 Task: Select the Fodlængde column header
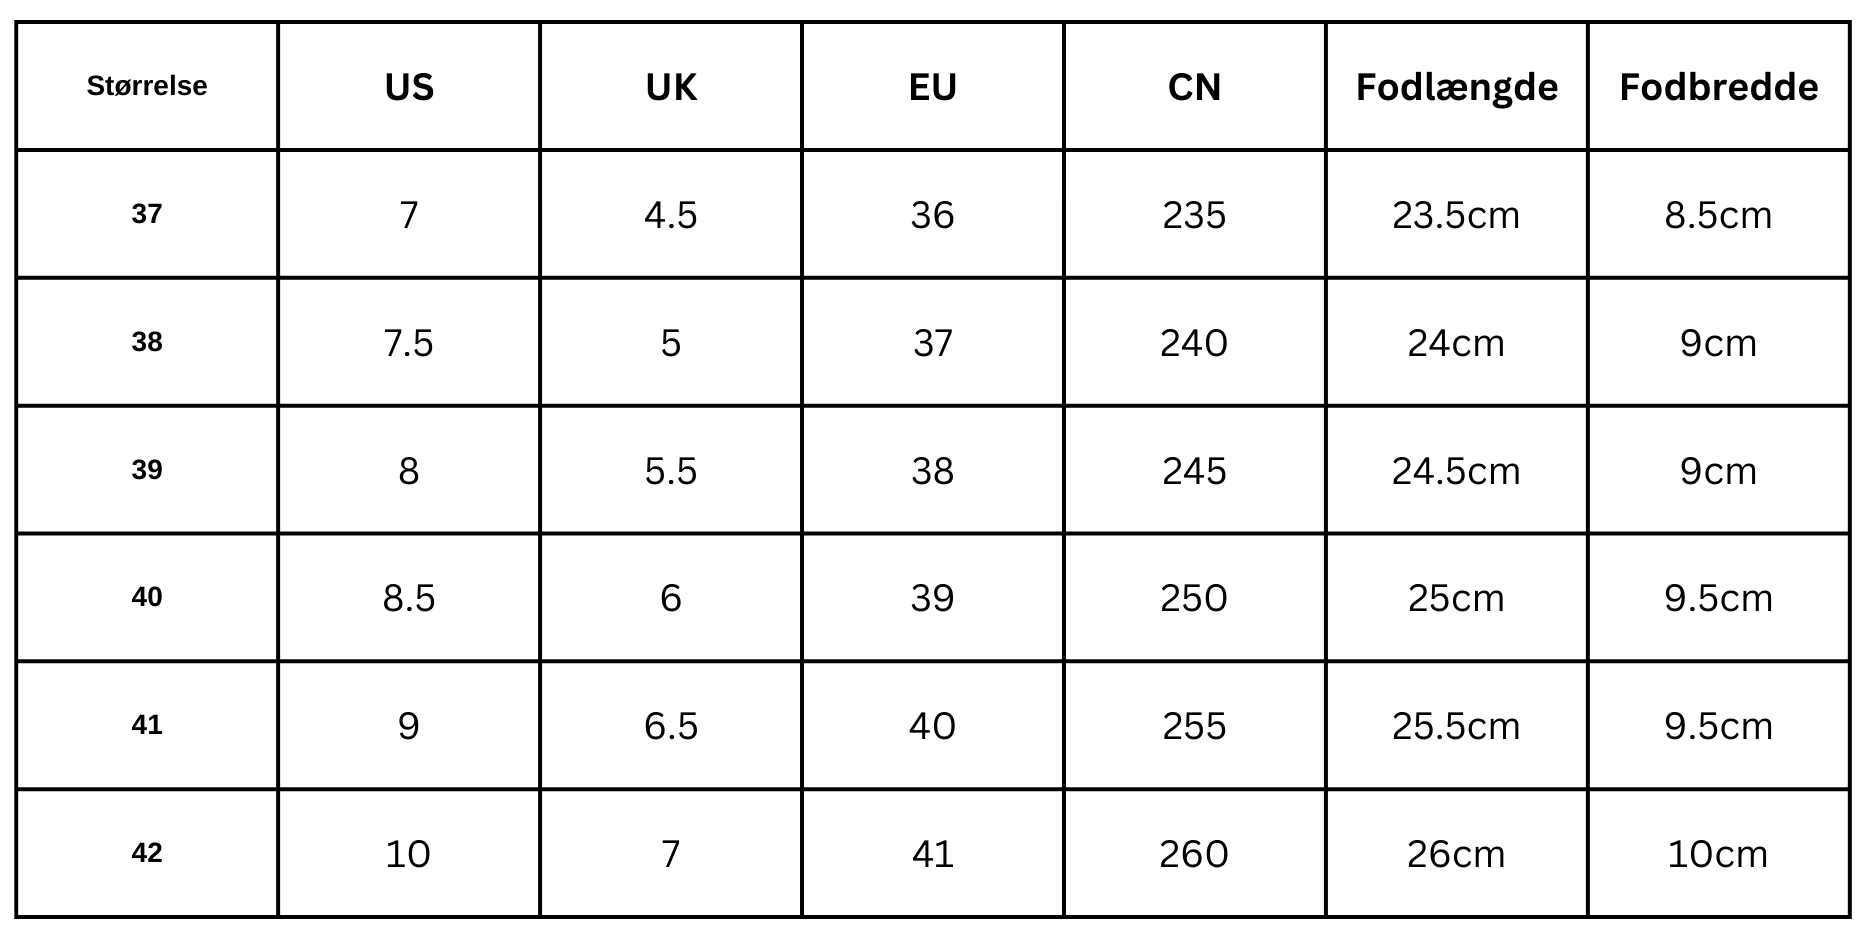pos(1456,88)
